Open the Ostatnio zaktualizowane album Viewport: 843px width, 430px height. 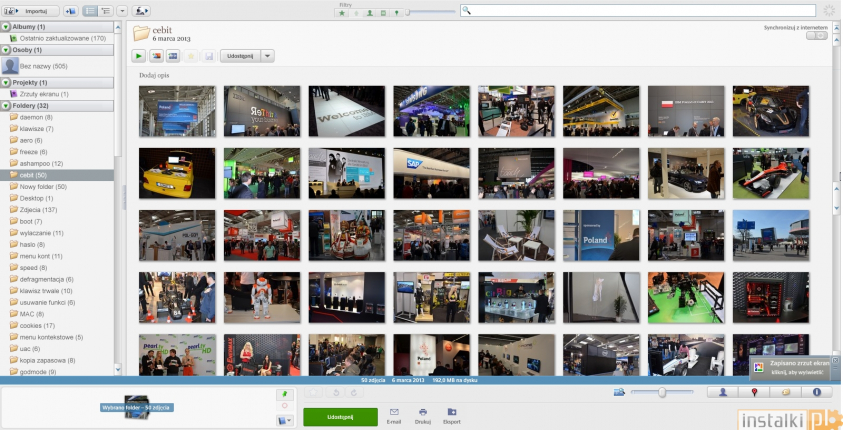62,38
